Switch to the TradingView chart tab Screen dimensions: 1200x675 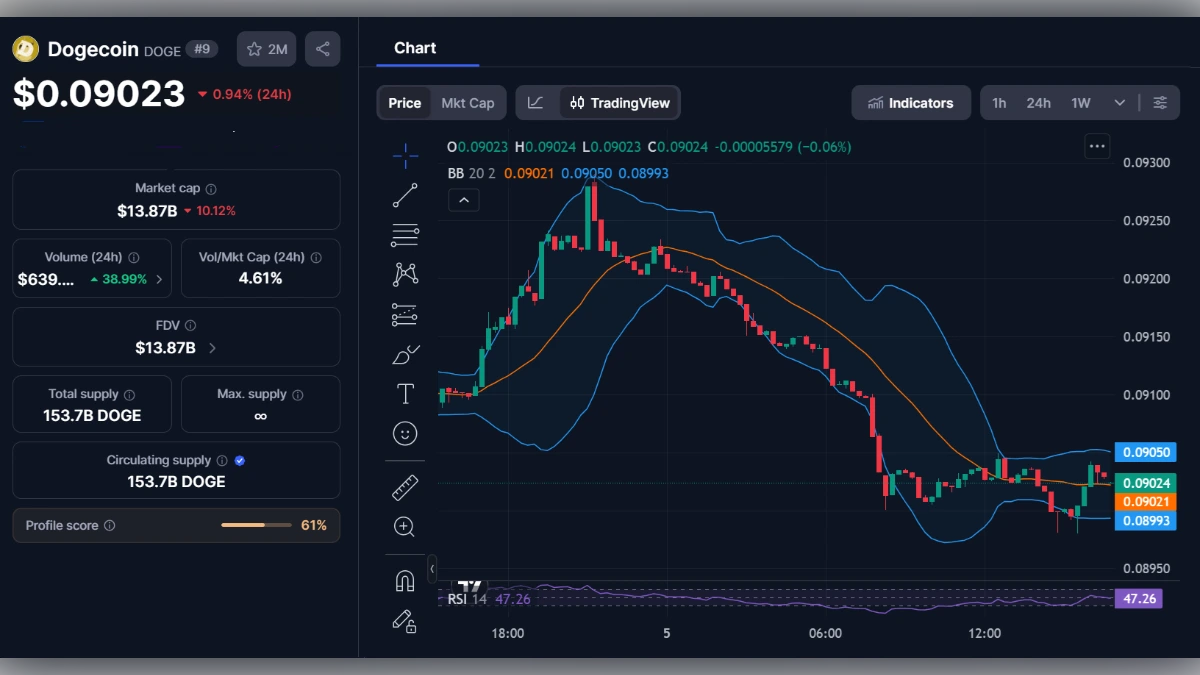tap(620, 102)
